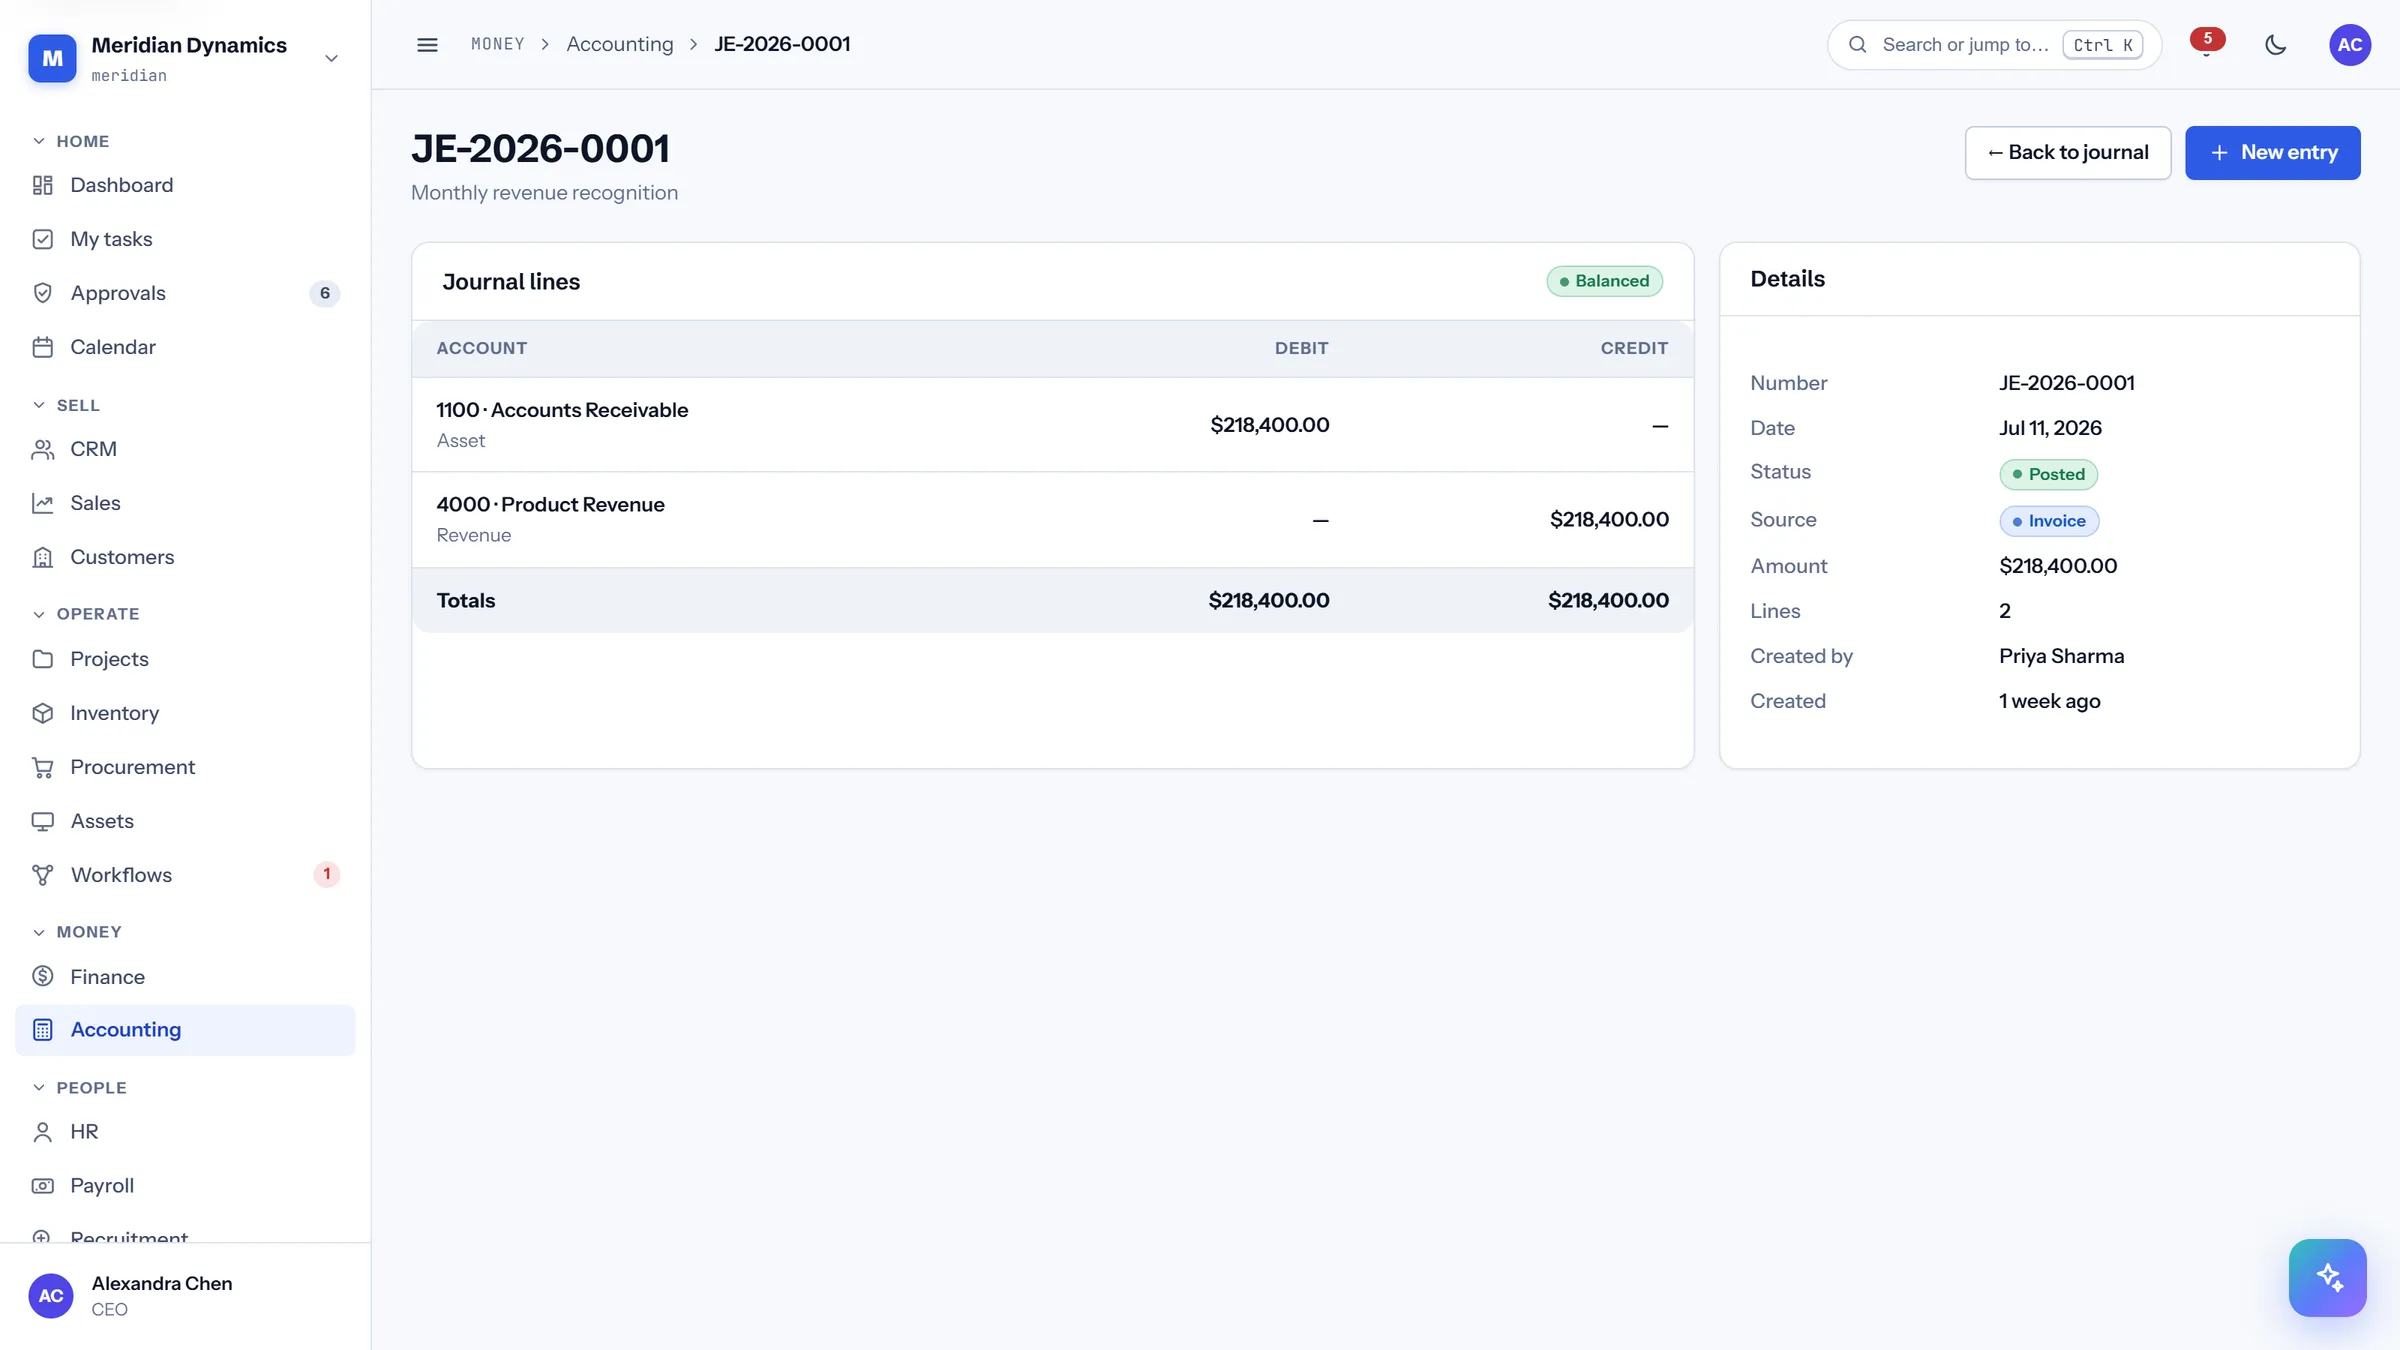Screen dimensions: 2400x1350
Task: Click the Balanced status badge
Action: click(x=1604, y=281)
